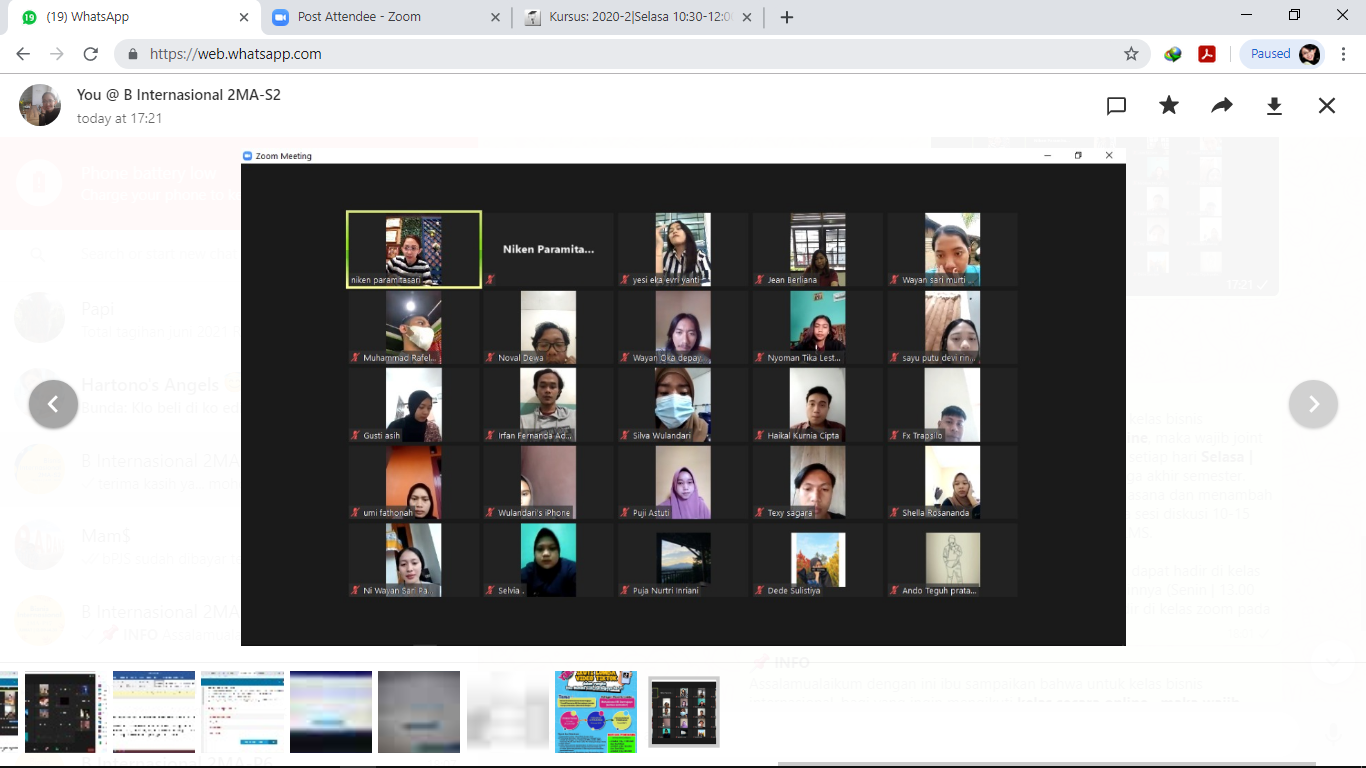The image size is (1366, 768).
Task: Show the previous media with the left arrow
Action: pyautogui.click(x=54, y=404)
